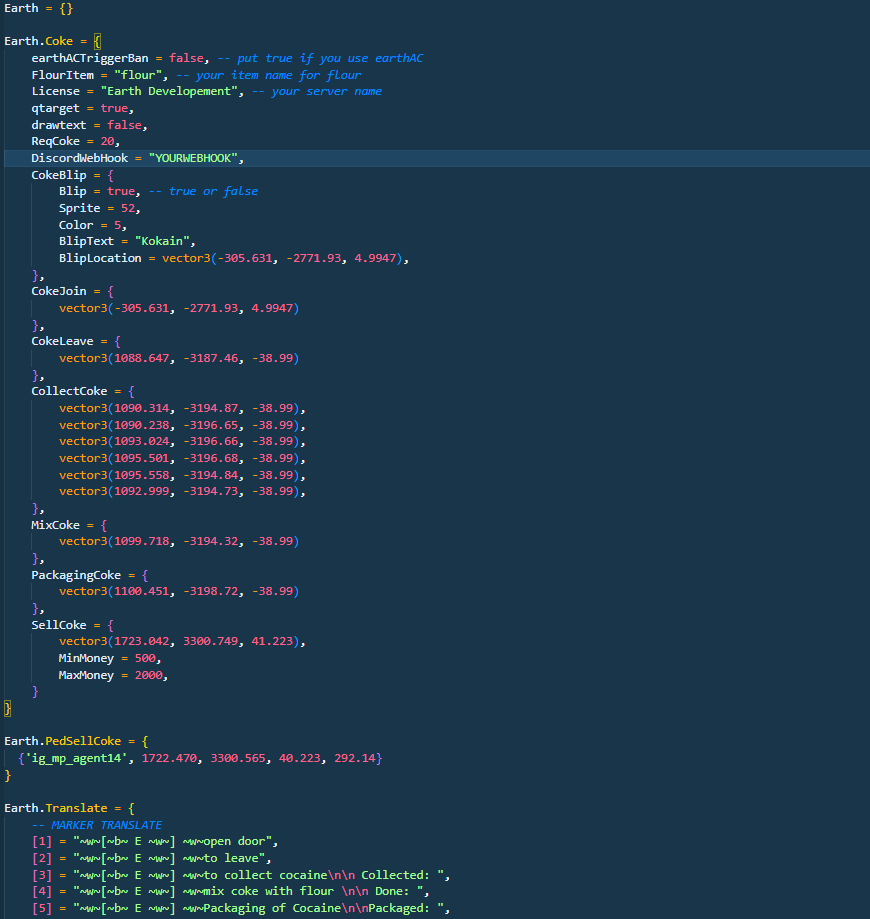Click the "YOURWEBHOOK" string value

click(193, 158)
